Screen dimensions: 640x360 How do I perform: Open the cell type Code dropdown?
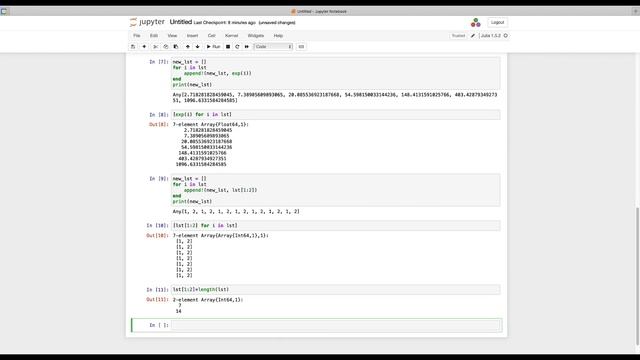point(273,47)
